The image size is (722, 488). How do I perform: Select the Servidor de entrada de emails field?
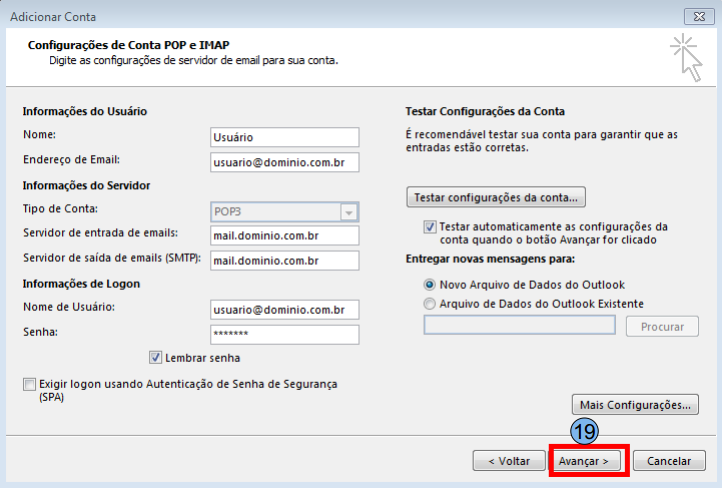coord(284,236)
